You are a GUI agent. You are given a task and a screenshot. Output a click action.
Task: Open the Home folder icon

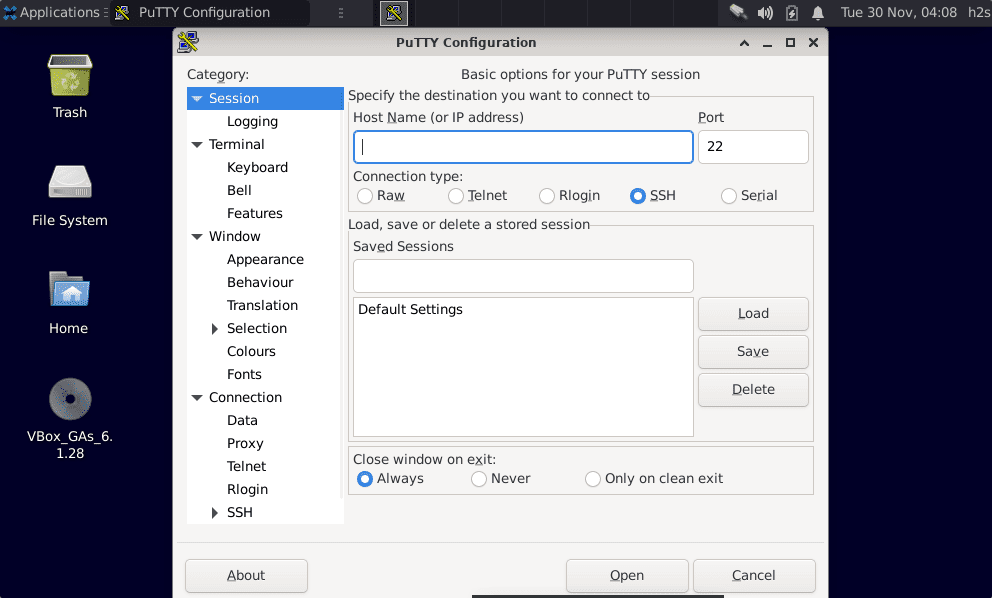click(68, 290)
